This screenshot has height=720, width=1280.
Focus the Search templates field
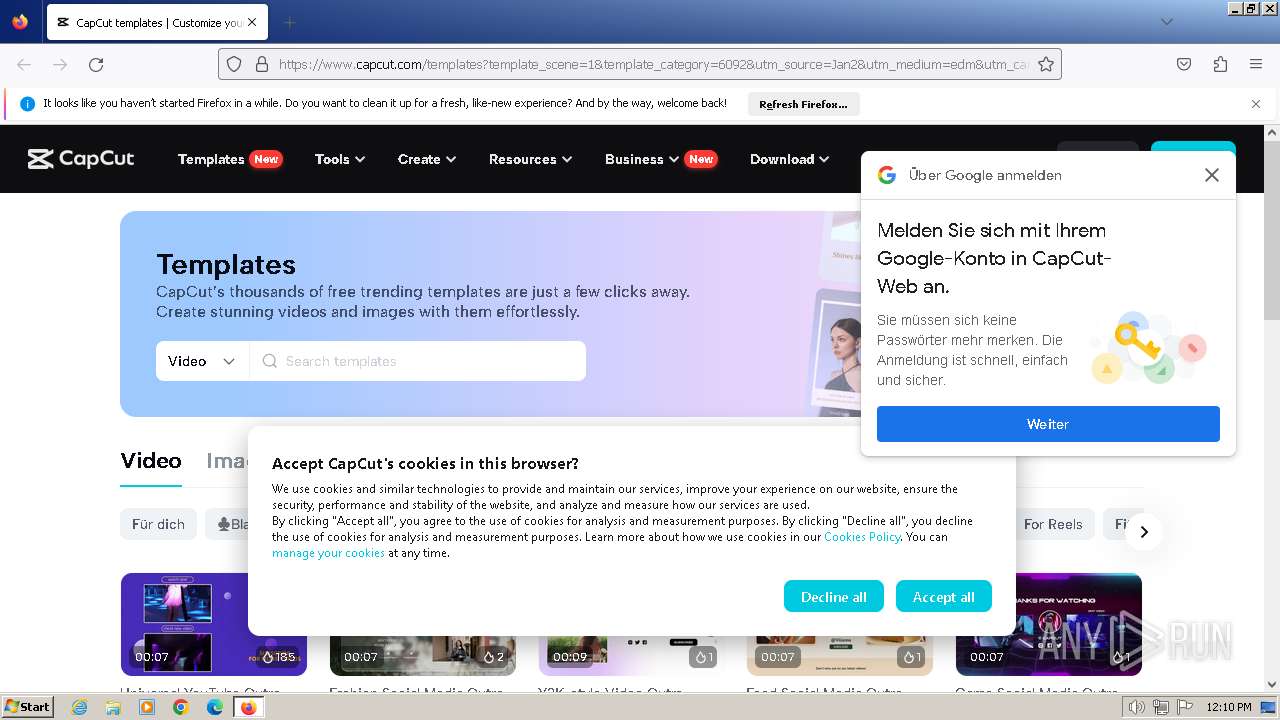(x=418, y=361)
